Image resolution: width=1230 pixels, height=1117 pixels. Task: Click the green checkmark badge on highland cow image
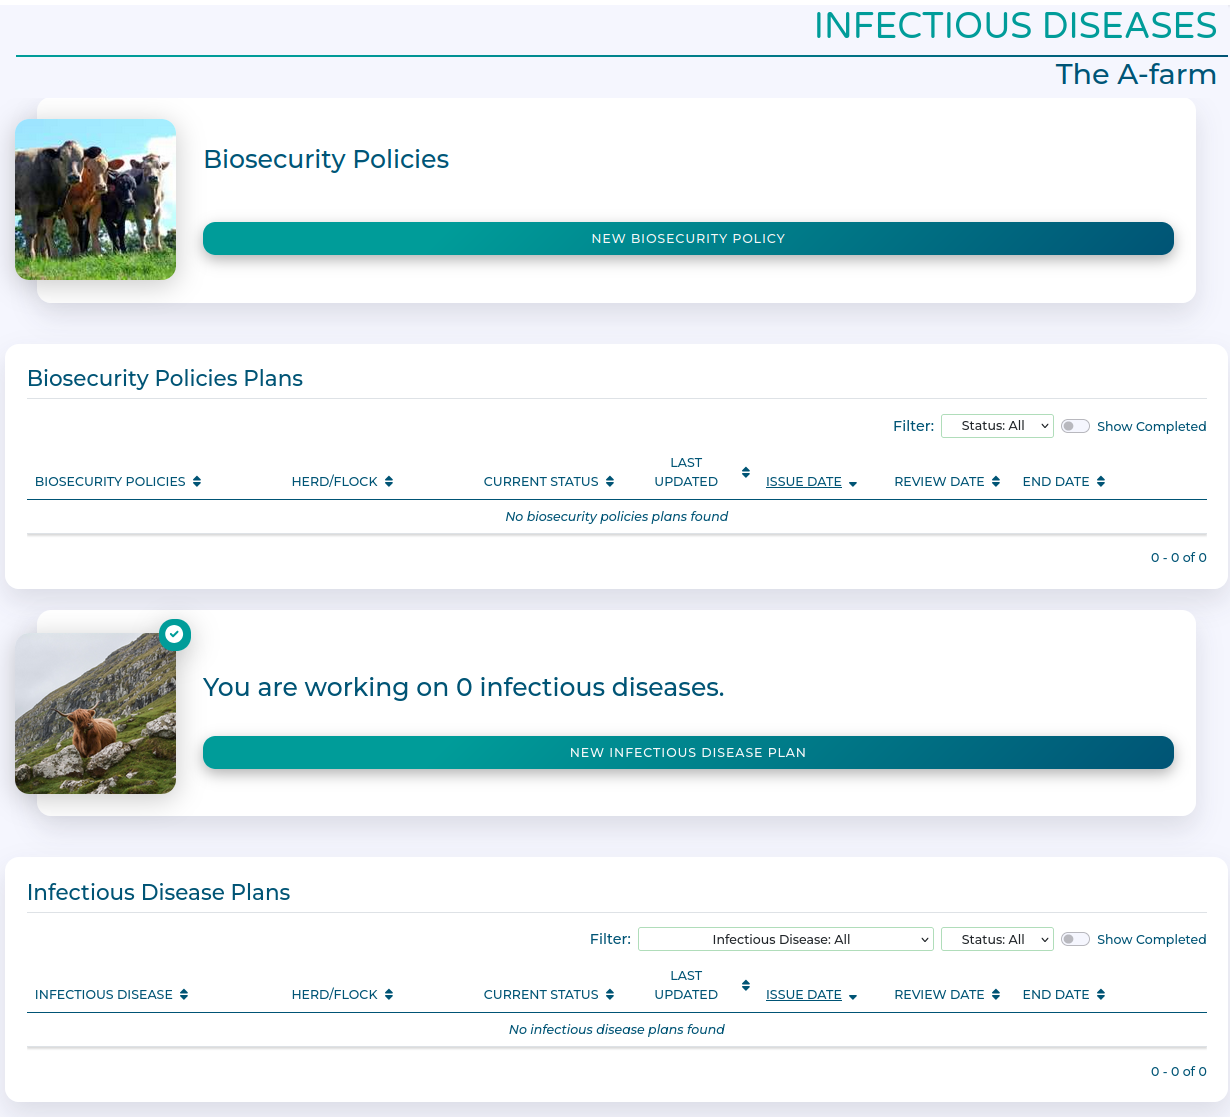(175, 634)
